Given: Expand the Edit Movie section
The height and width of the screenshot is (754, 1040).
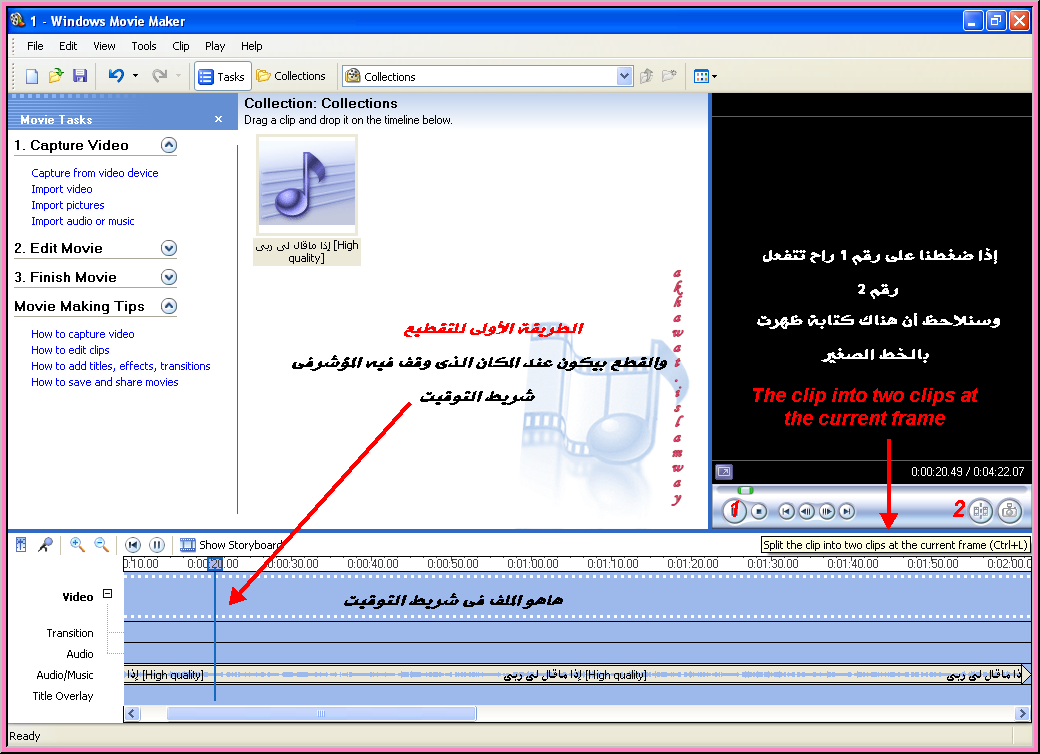Looking at the screenshot, I should pos(169,248).
